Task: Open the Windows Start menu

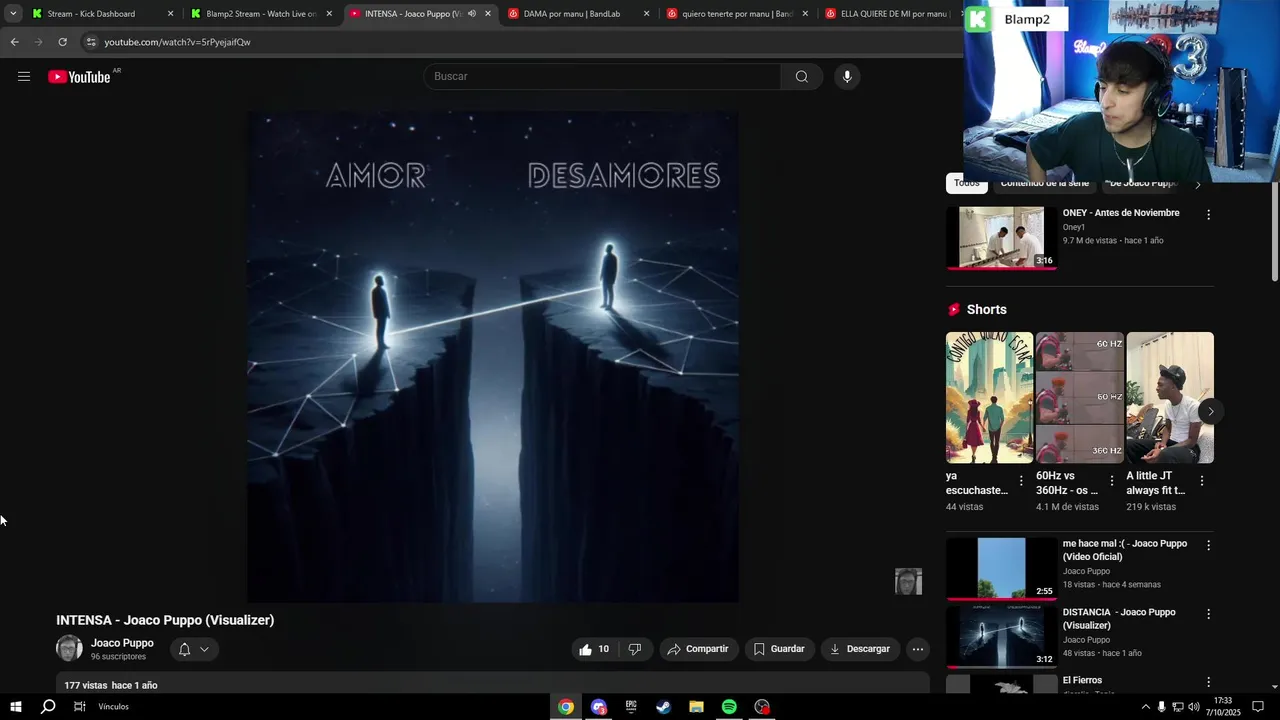Action: (x=15, y=707)
